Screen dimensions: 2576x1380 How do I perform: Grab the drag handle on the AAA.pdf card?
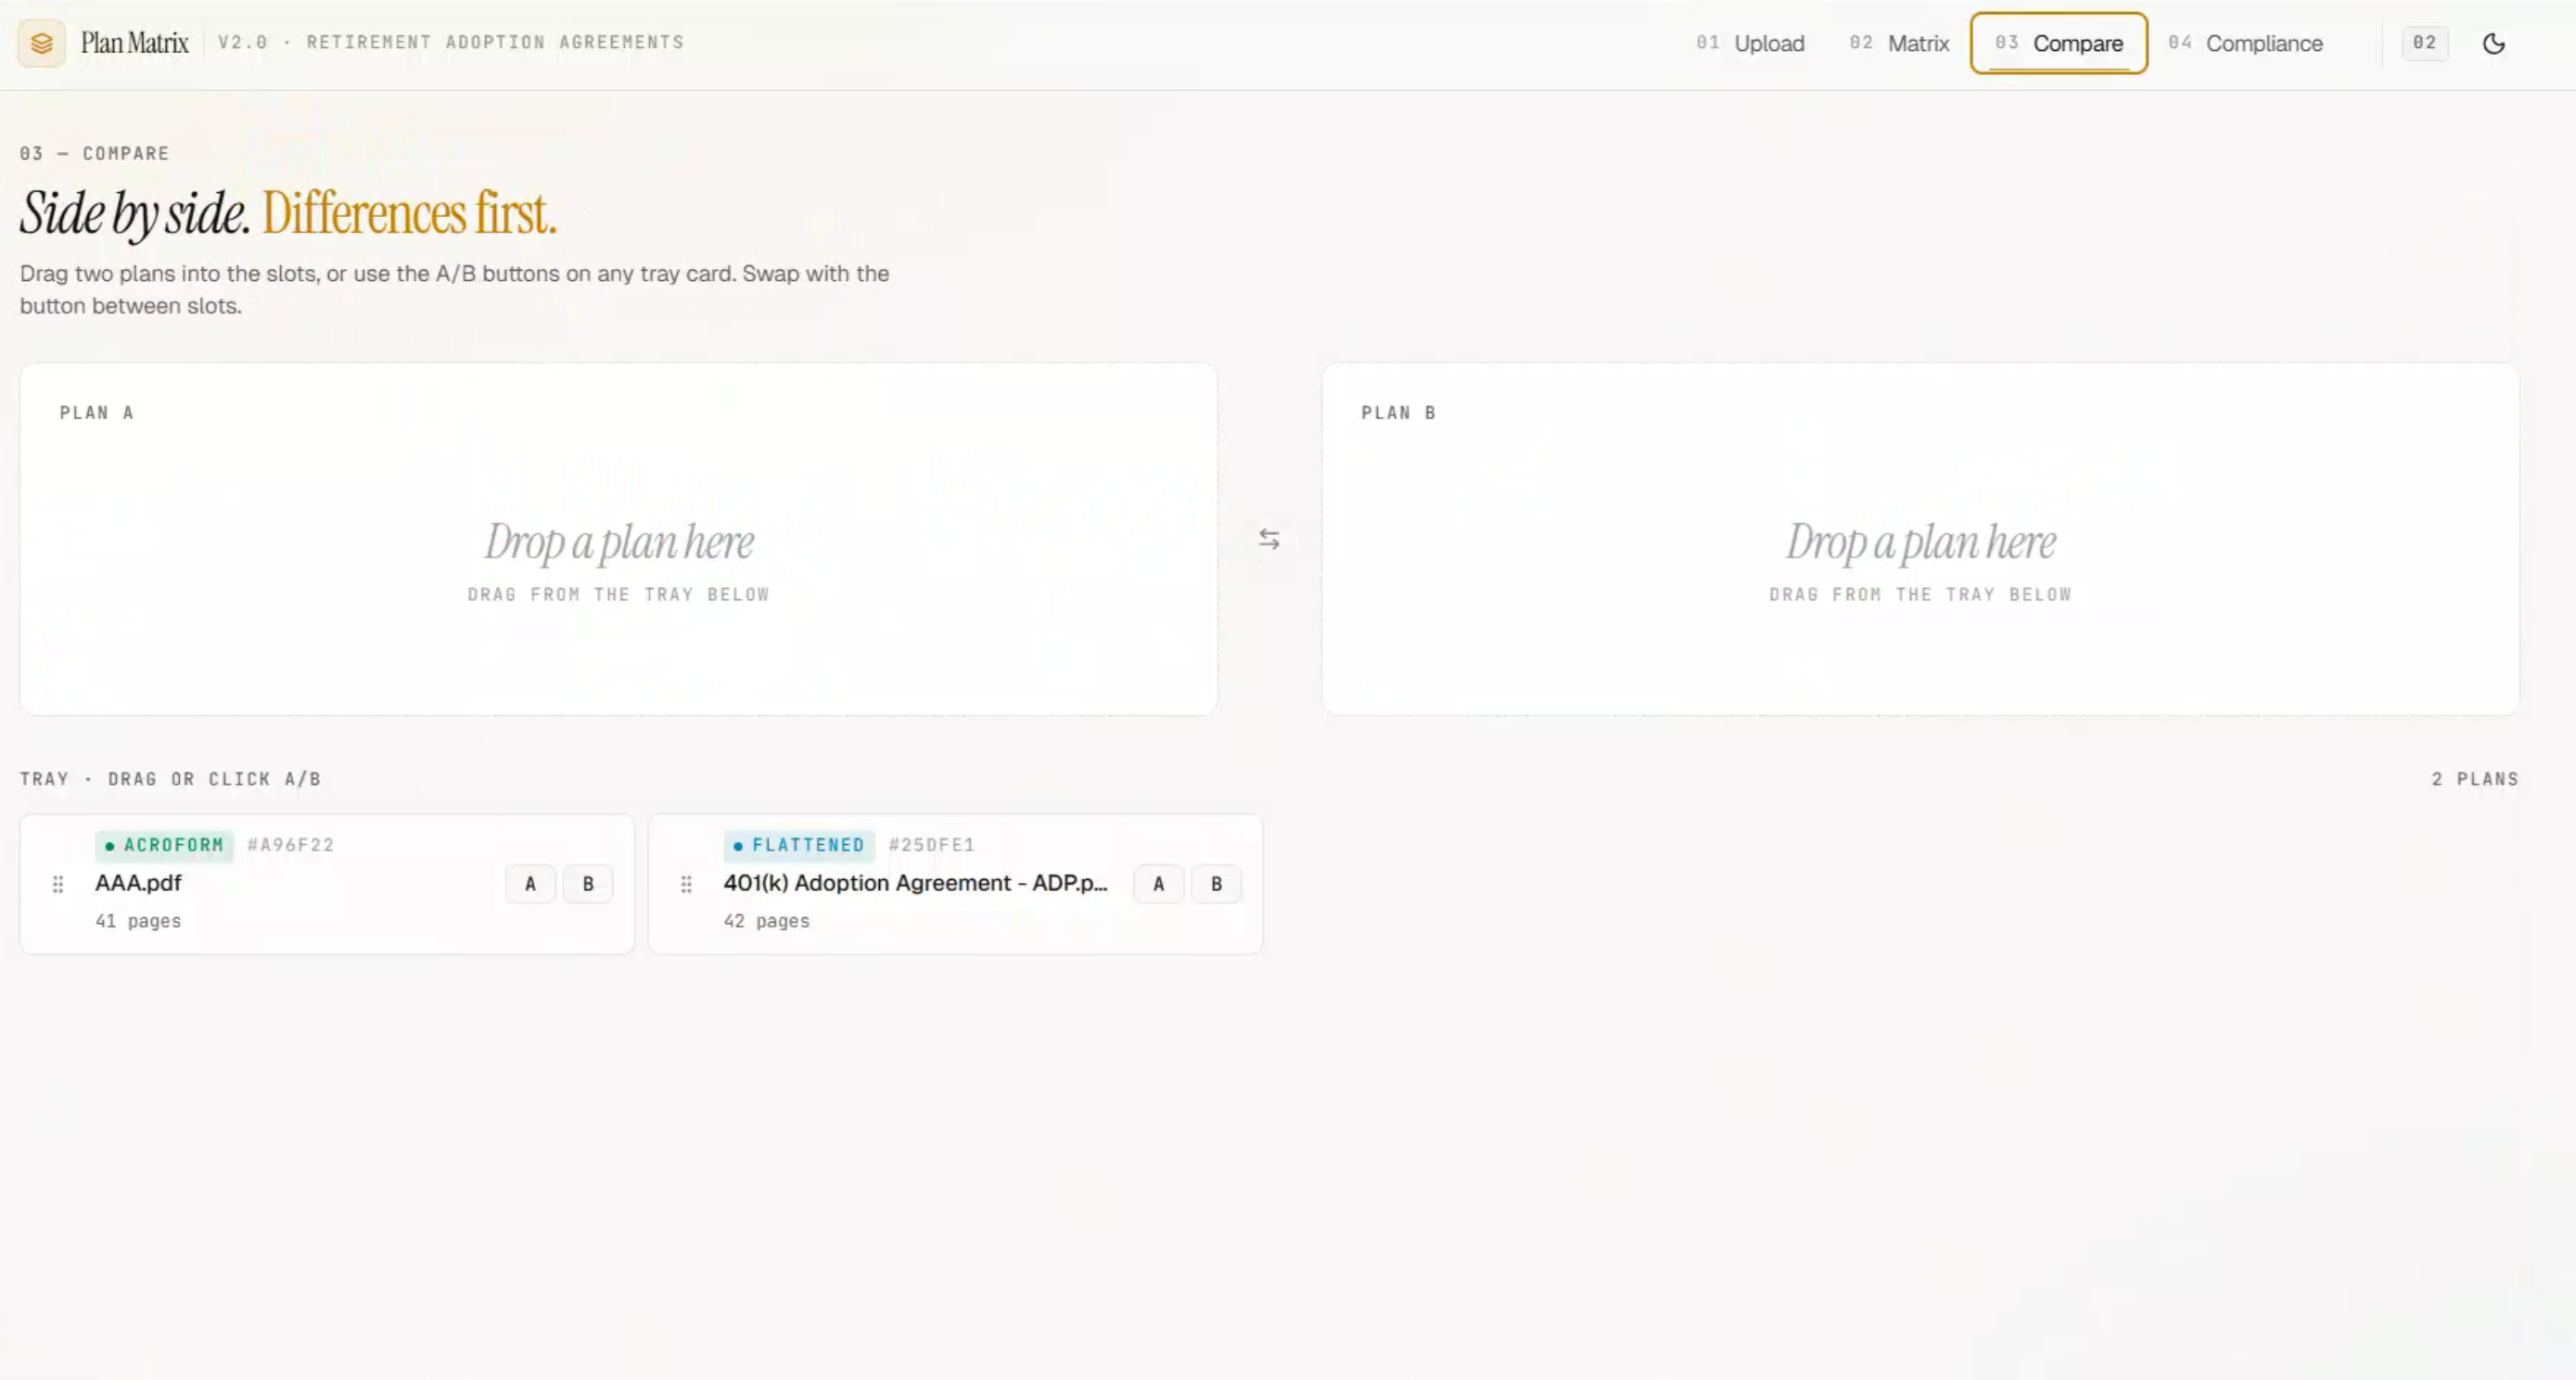(58, 884)
